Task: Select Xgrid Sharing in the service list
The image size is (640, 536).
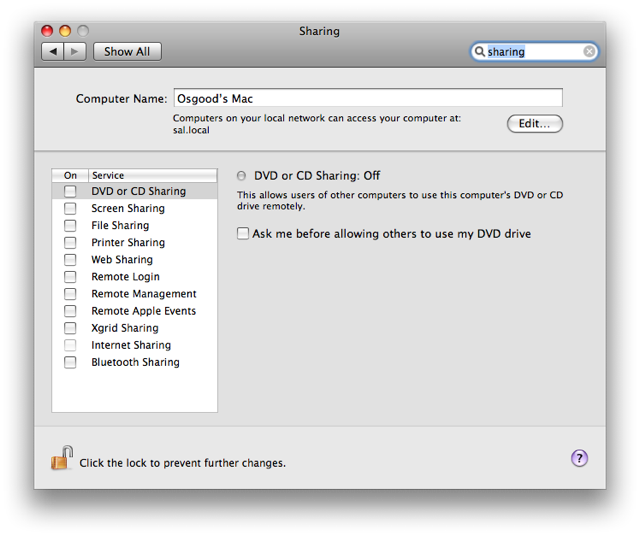Action: pos(135,328)
